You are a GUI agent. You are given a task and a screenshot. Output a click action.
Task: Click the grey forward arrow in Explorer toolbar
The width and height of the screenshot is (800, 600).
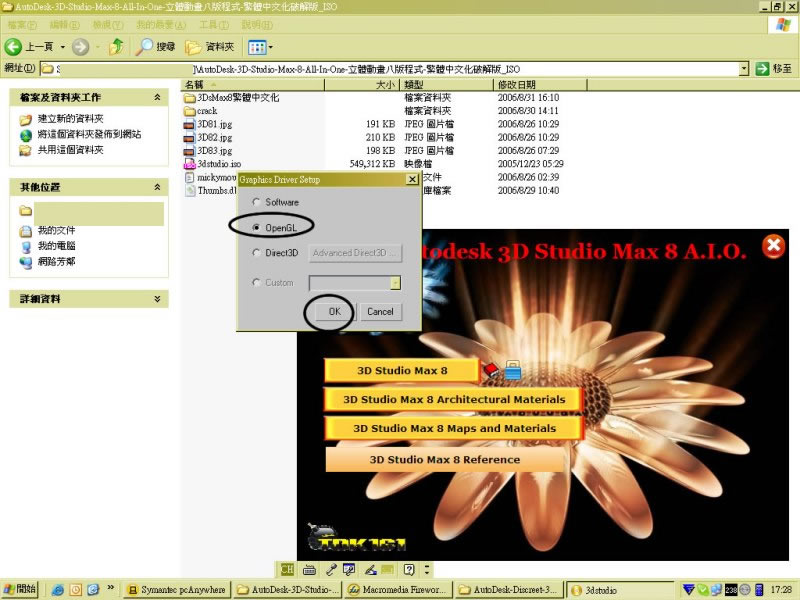[x=80, y=47]
